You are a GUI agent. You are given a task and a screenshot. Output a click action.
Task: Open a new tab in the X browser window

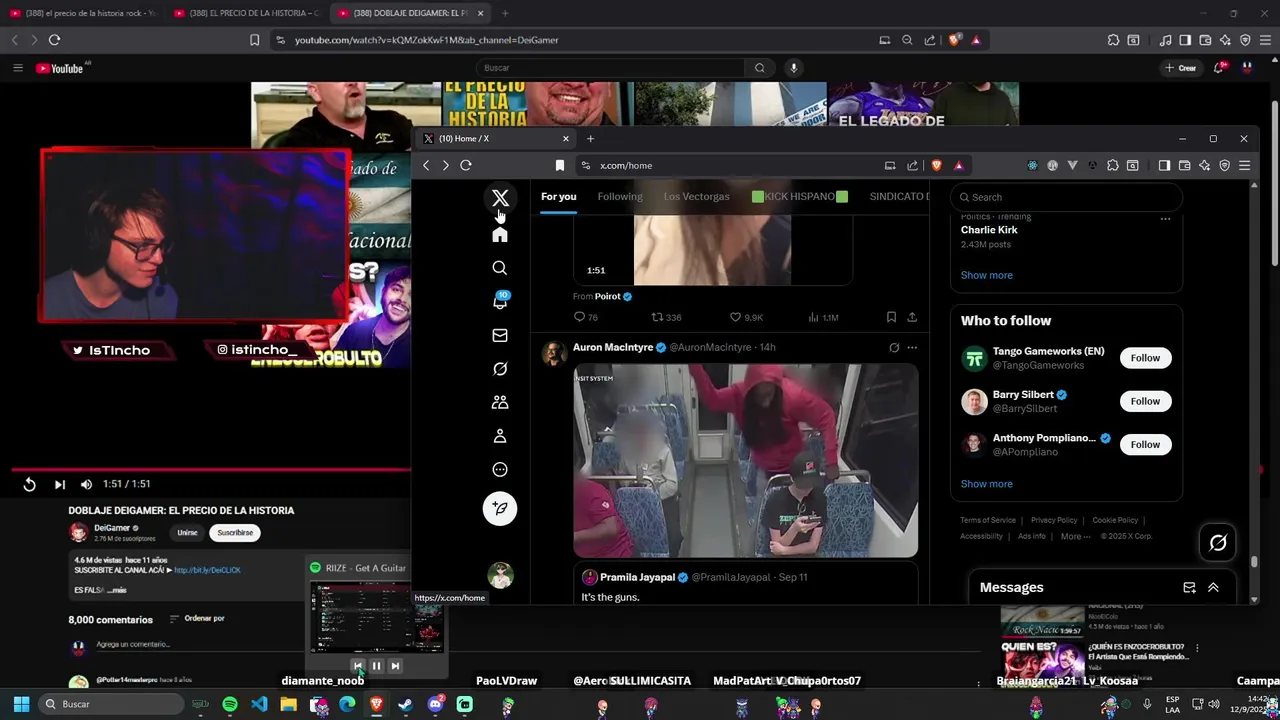(x=590, y=138)
